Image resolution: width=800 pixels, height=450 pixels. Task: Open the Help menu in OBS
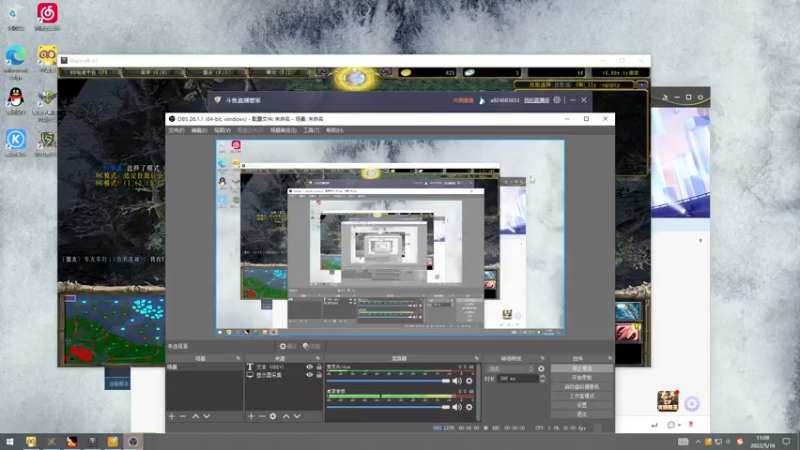[335, 131]
